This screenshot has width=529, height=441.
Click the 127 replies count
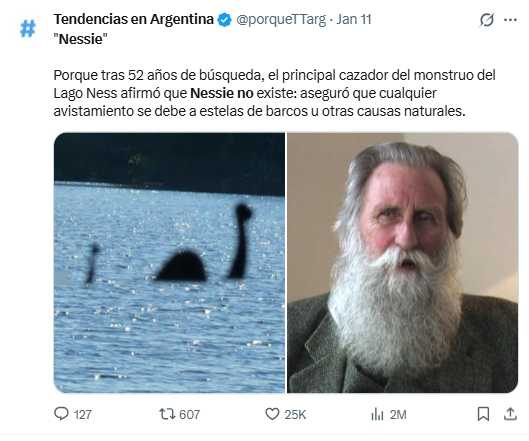(x=82, y=414)
